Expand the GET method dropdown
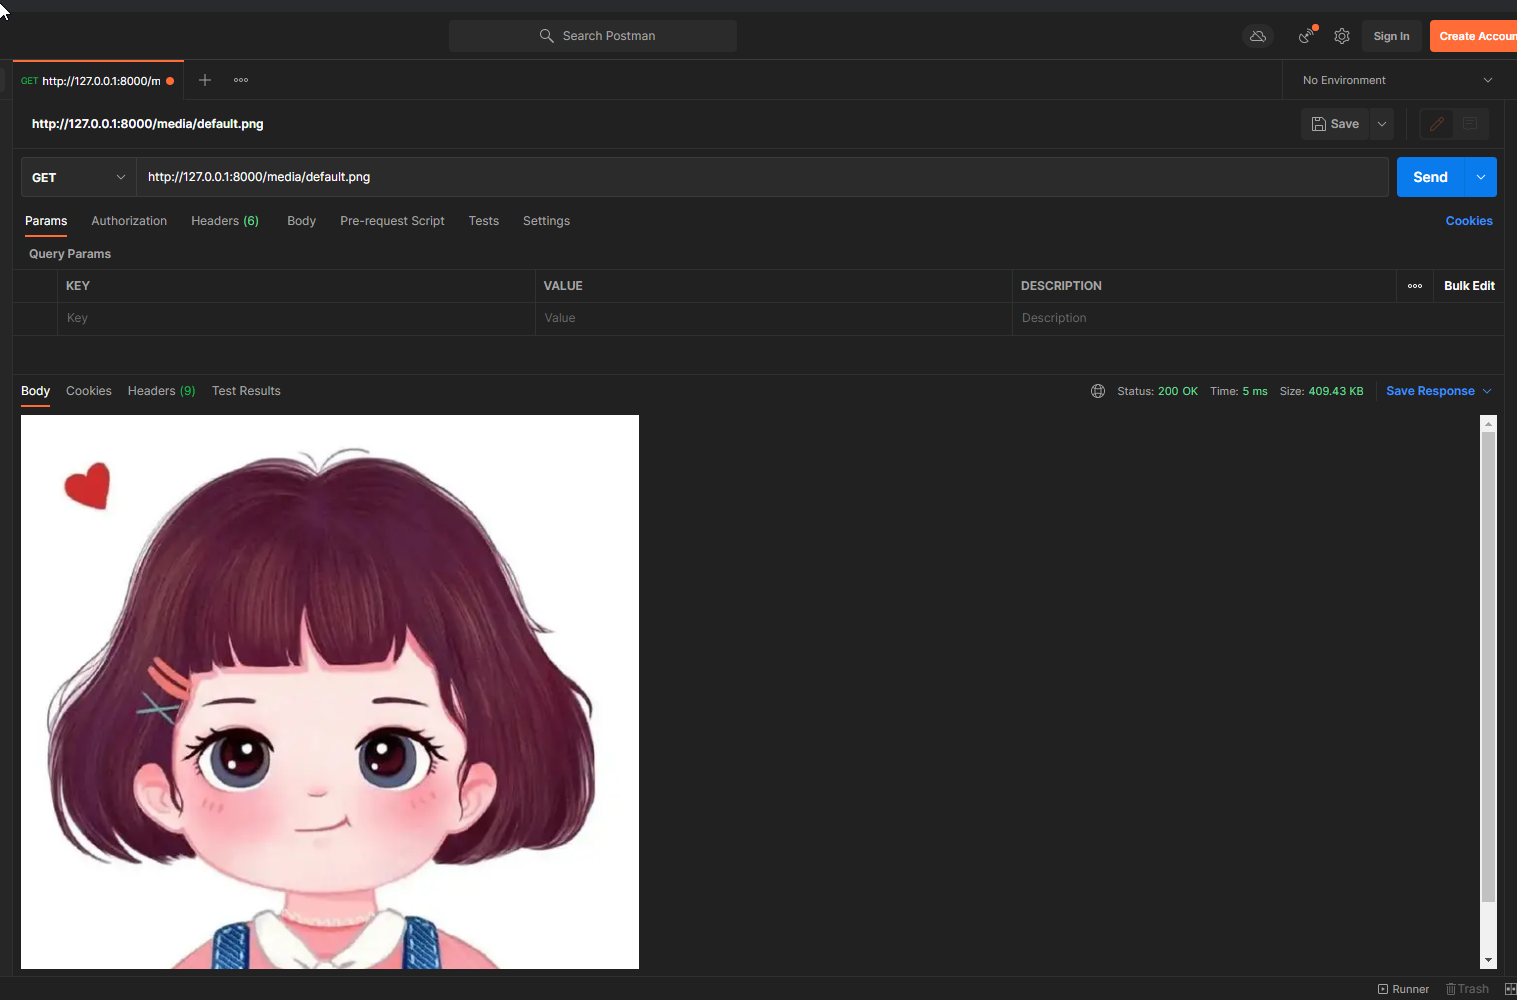Image resolution: width=1517 pixels, height=1000 pixels. [x=79, y=177]
